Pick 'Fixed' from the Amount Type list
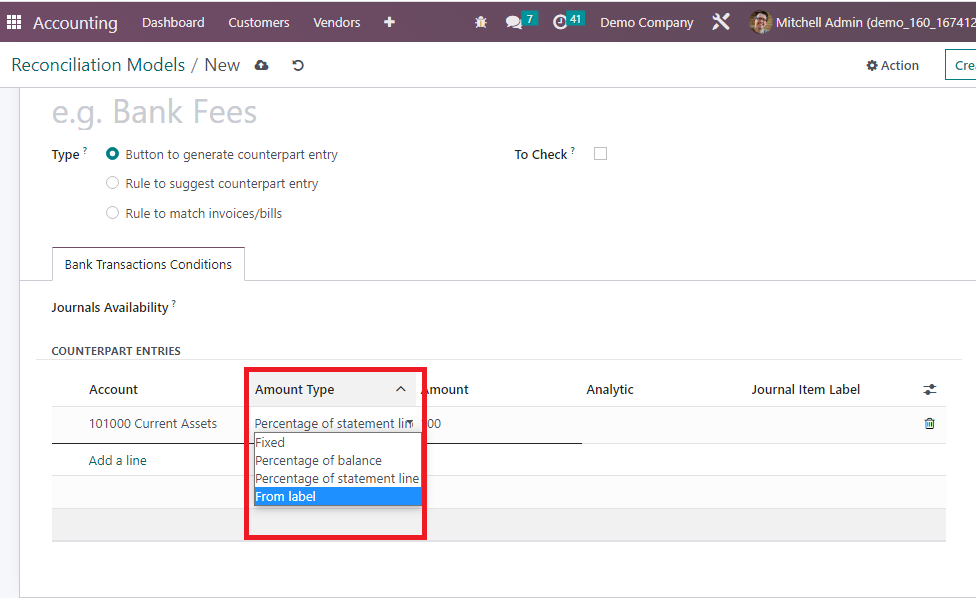 point(270,443)
